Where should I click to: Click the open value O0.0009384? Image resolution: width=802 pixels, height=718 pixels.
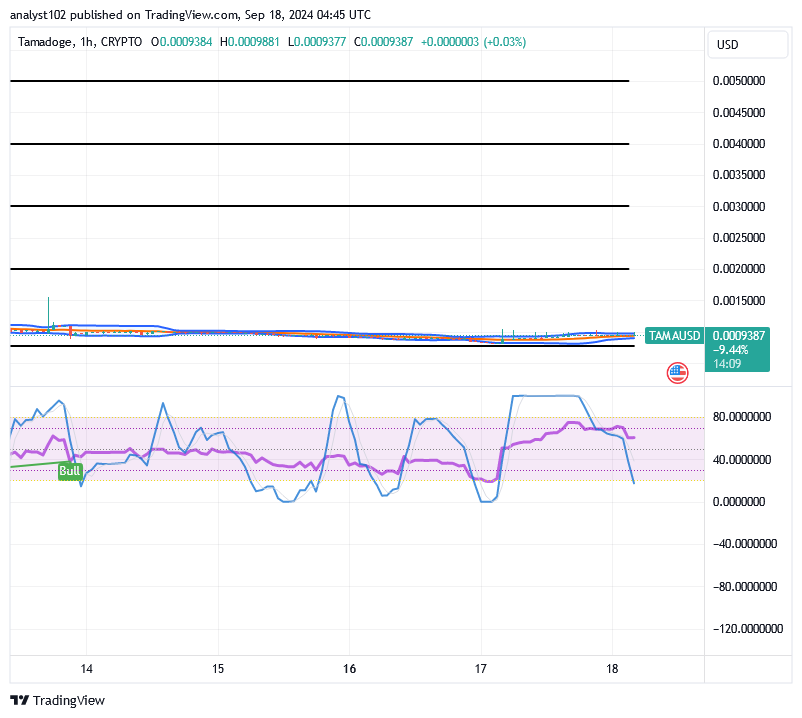(182, 42)
